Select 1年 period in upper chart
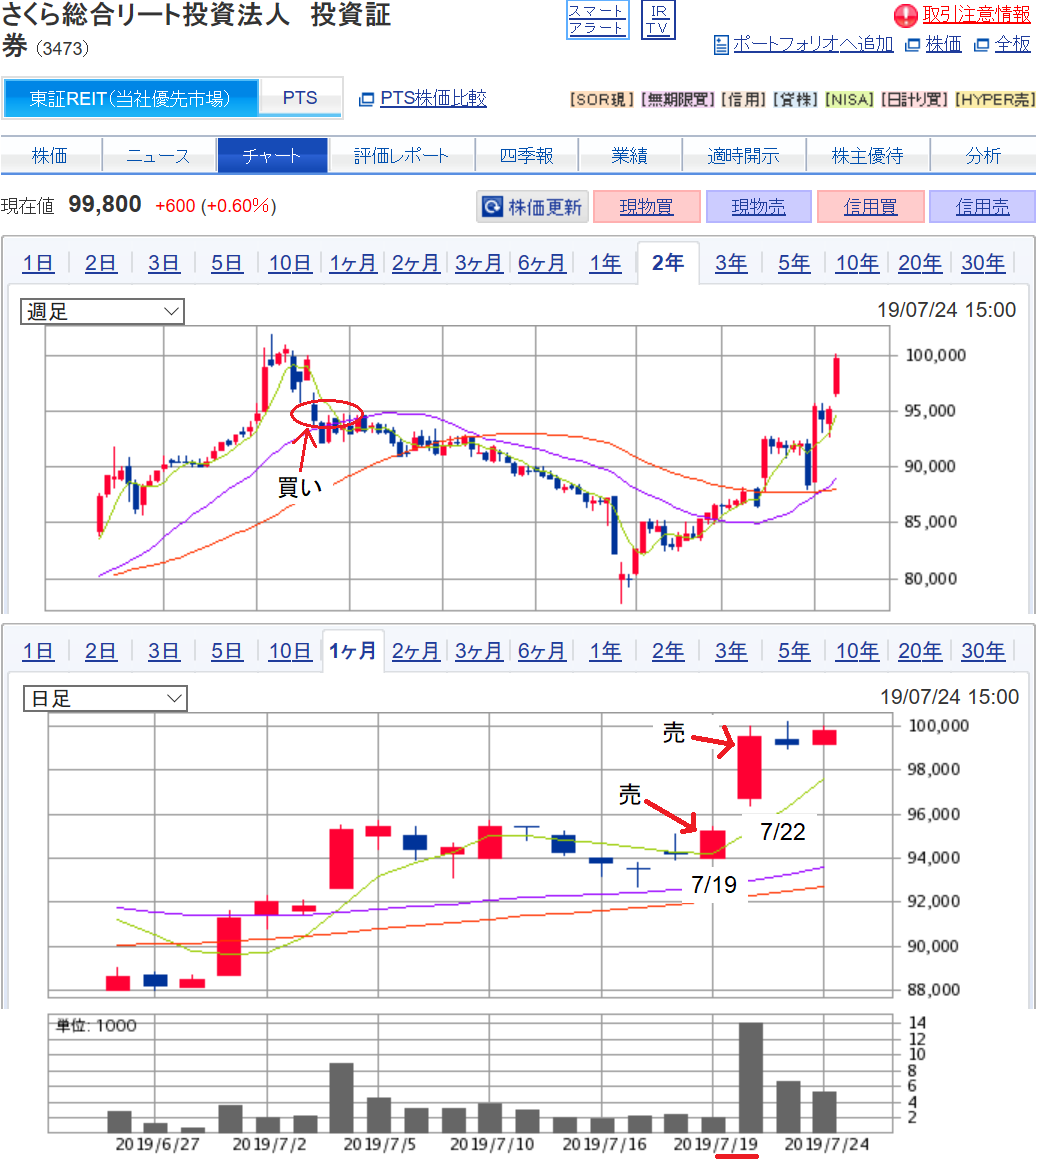This screenshot has width=1043, height=1165. [605, 263]
